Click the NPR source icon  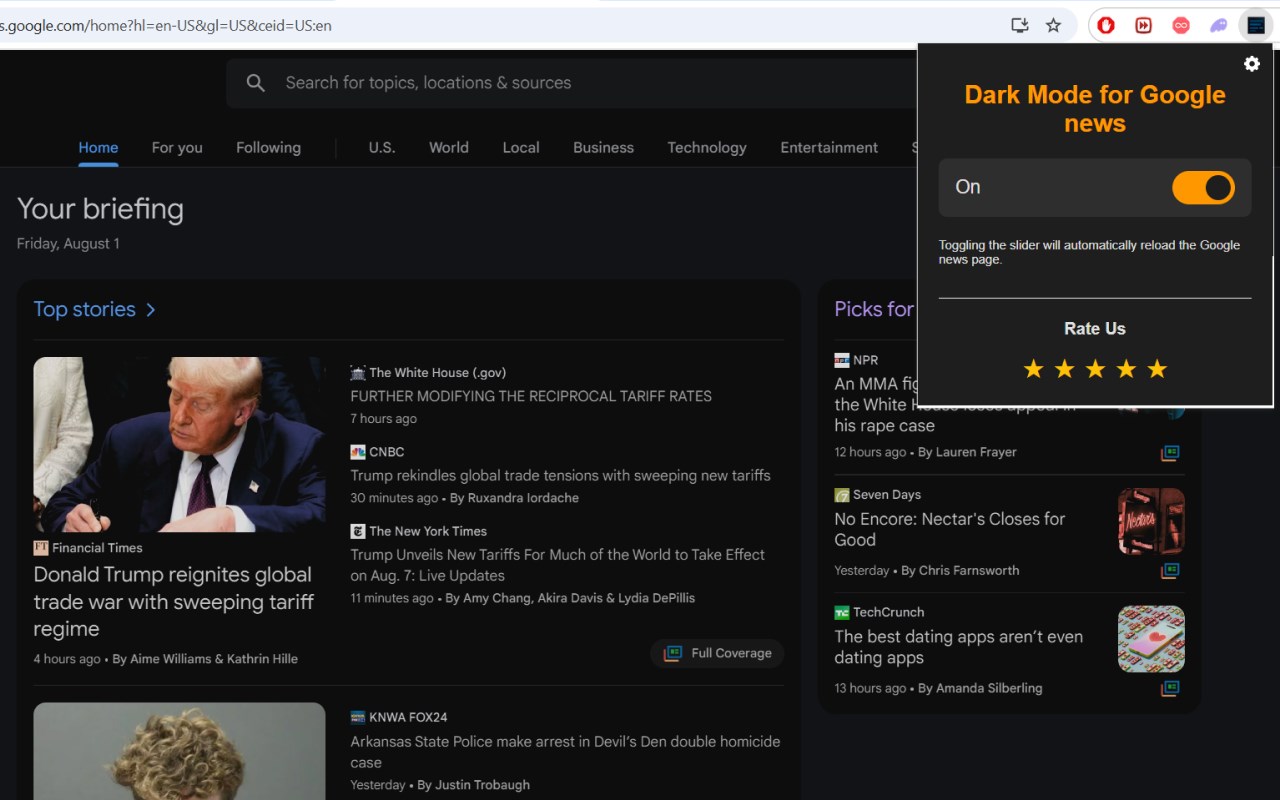pos(842,360)
